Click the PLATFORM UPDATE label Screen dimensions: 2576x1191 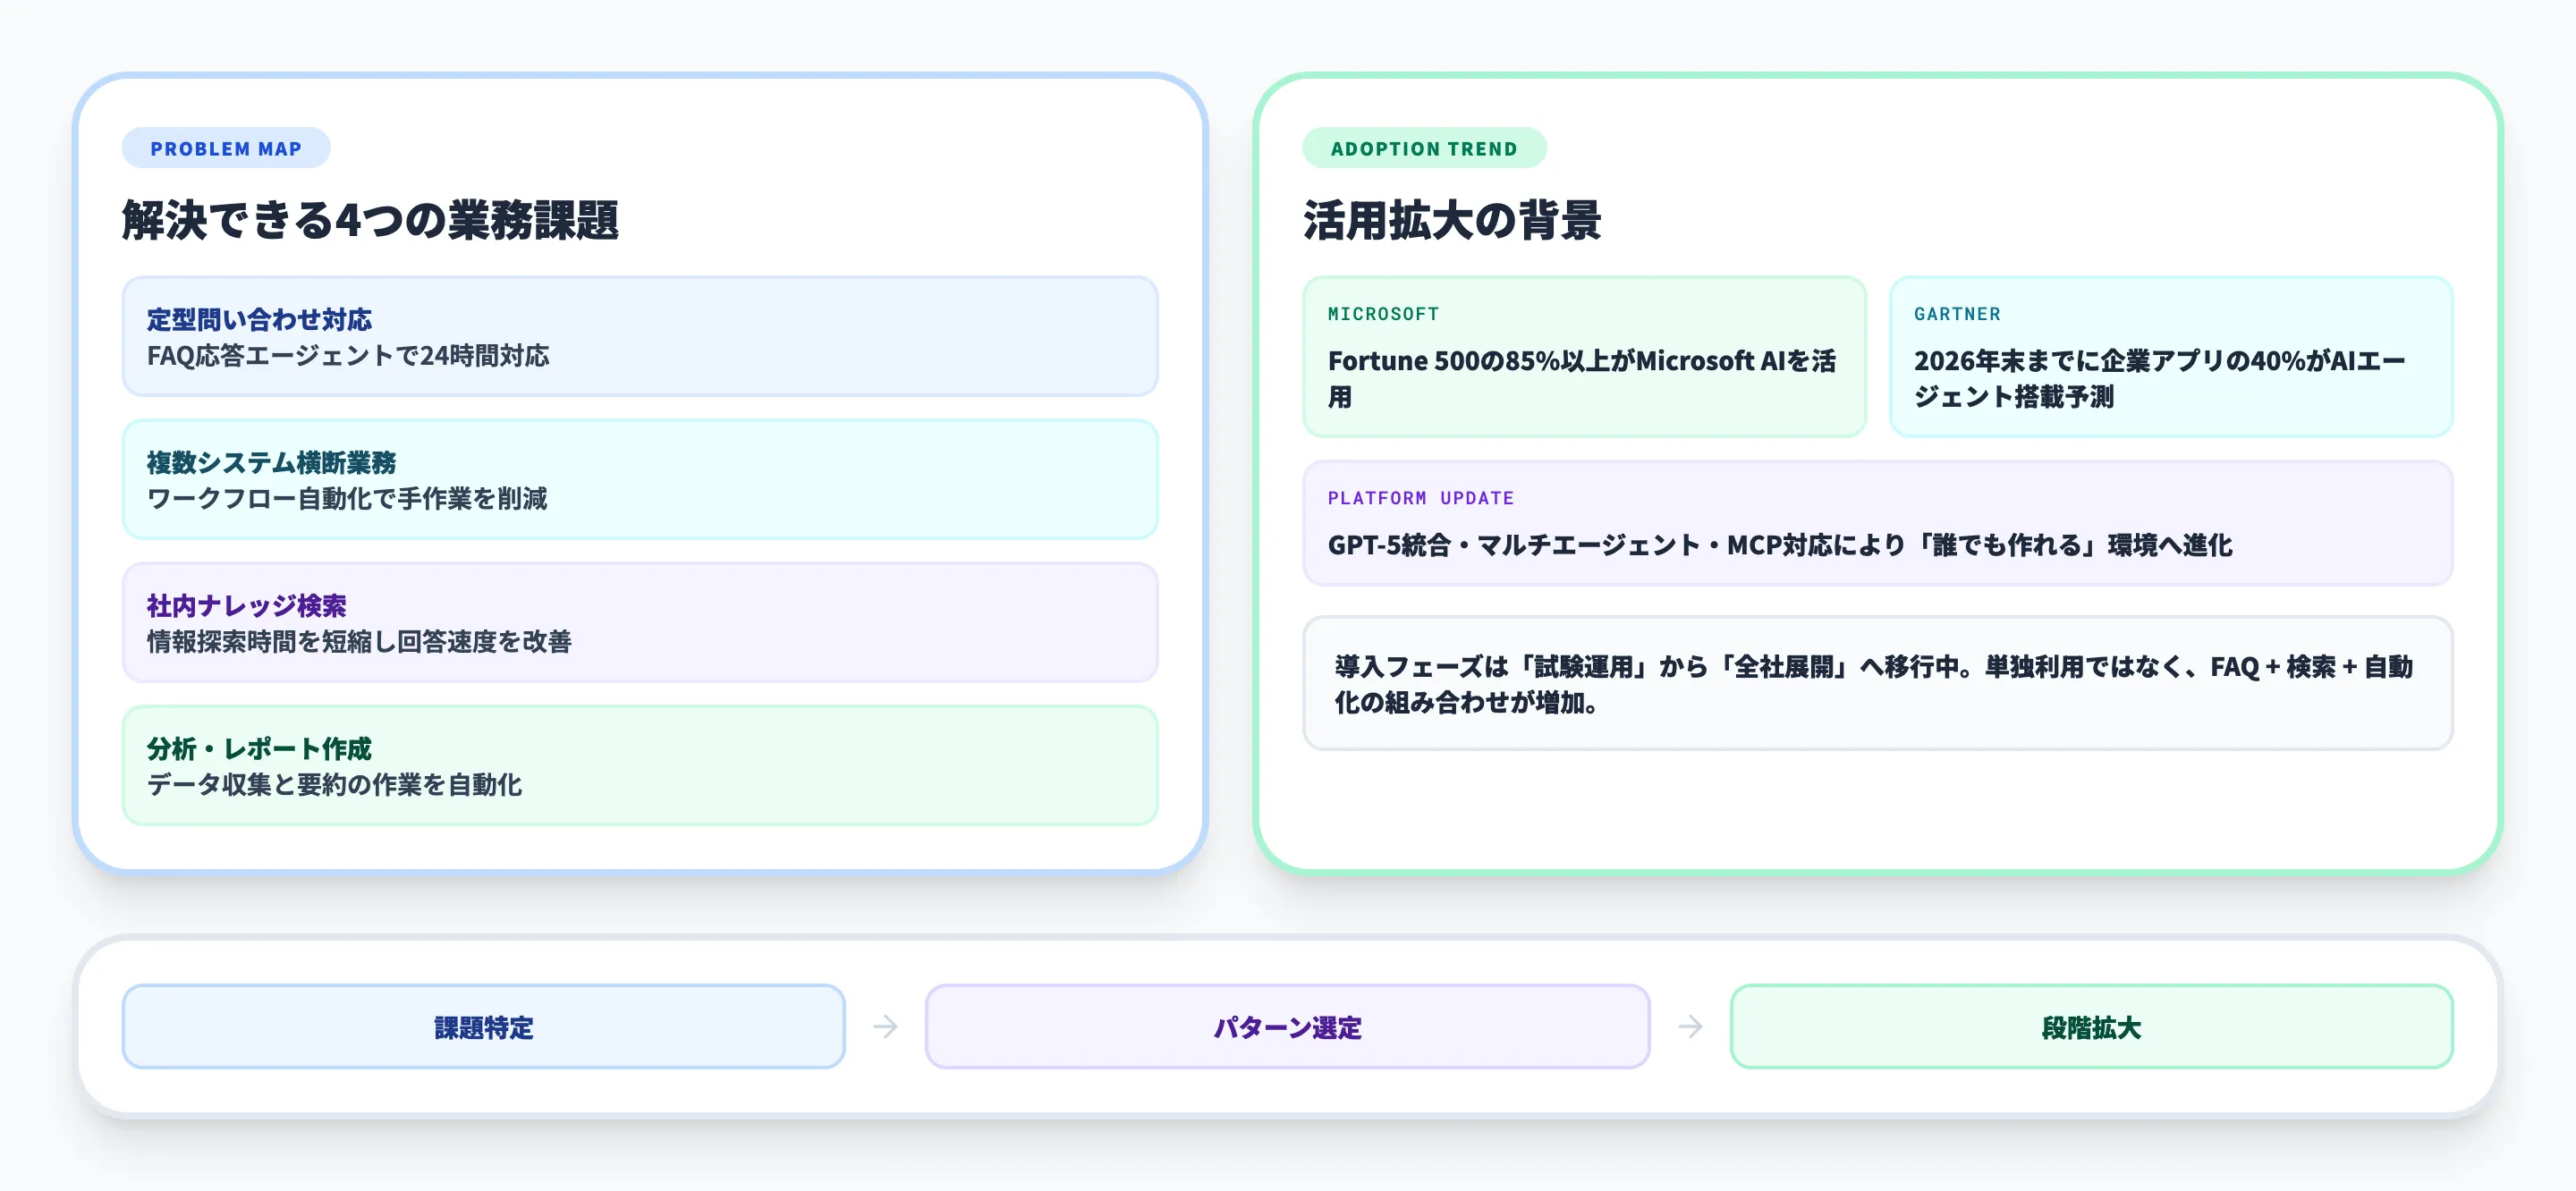pyautogui.click(x=1420, y=498)
